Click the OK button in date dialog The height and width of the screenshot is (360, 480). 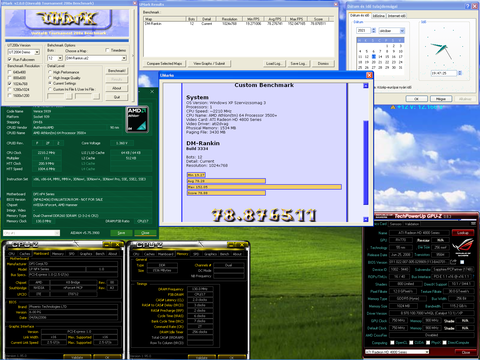416,99
